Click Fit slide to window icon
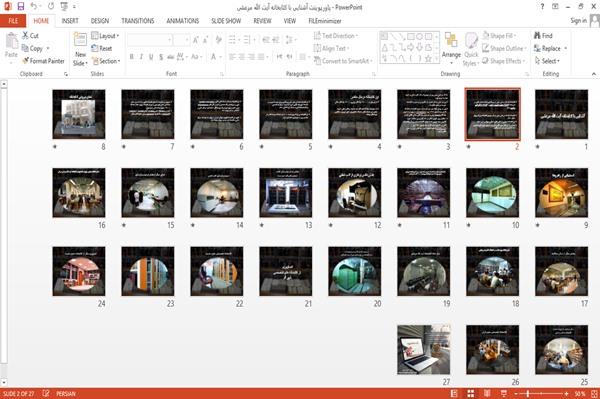This screenshot has width=600, height=399. point(594,393)
